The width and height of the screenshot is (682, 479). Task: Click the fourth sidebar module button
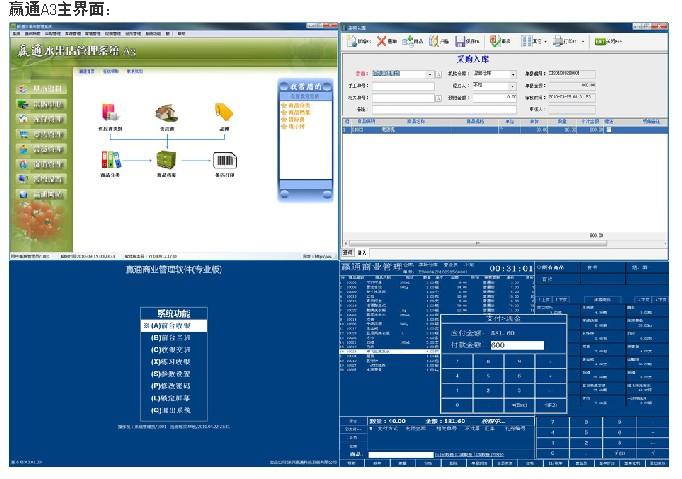[x=41, y=134]
